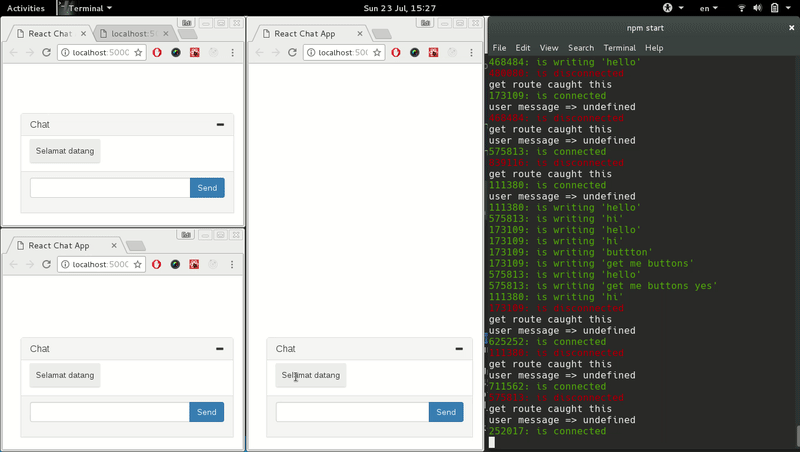Click Selamat datang message in middle chat
The height and width of the screenshot is (452, 800).
[x=311, y=375]
